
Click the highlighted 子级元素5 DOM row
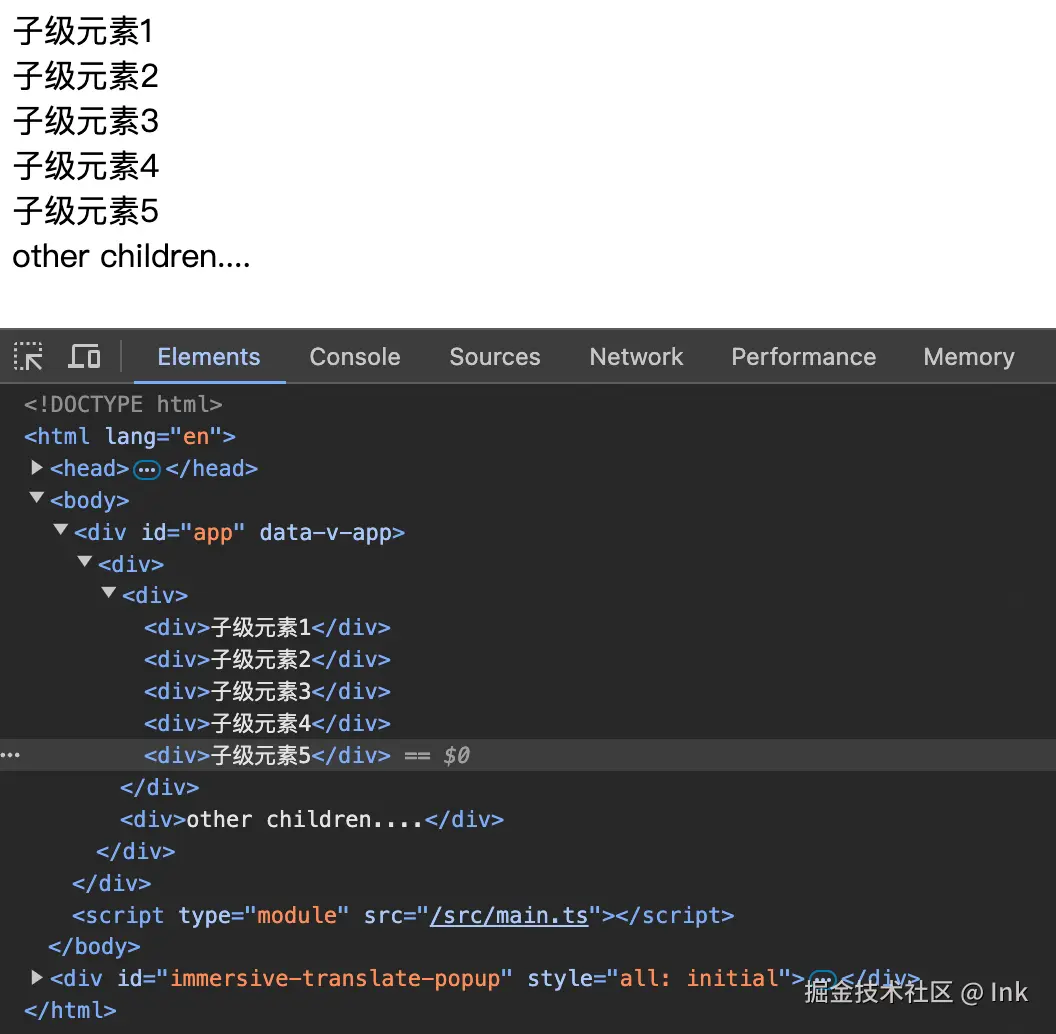coord(528,755)
